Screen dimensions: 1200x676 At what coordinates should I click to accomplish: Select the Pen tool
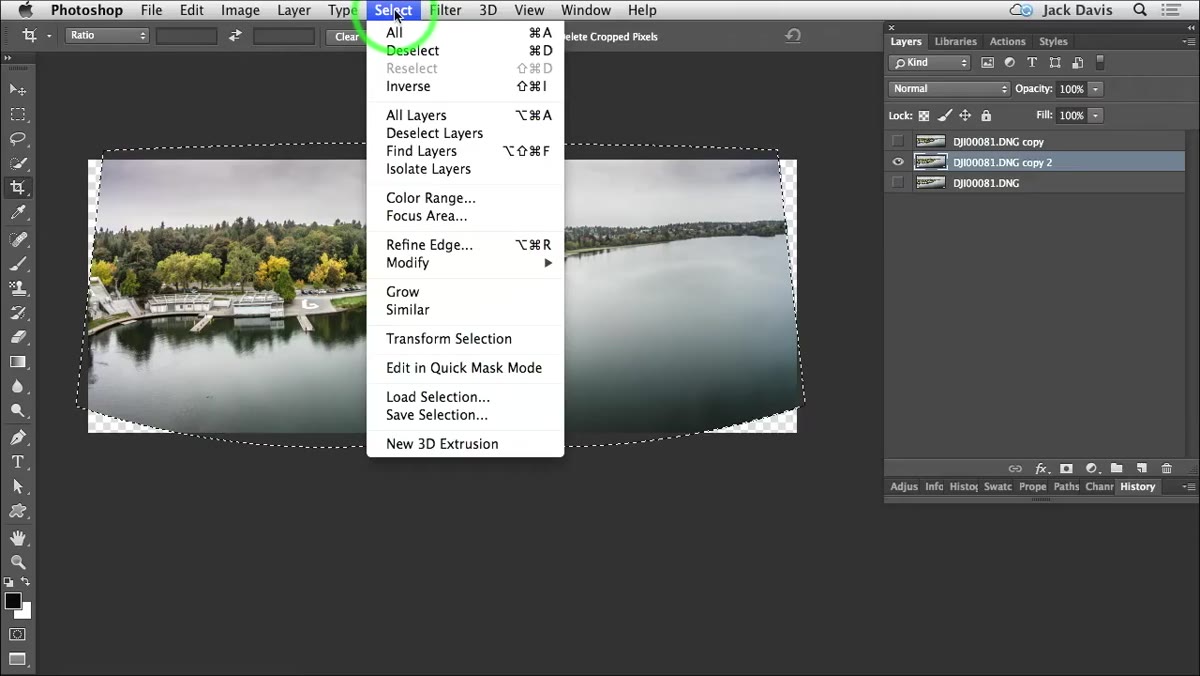(x=18, y=437)
